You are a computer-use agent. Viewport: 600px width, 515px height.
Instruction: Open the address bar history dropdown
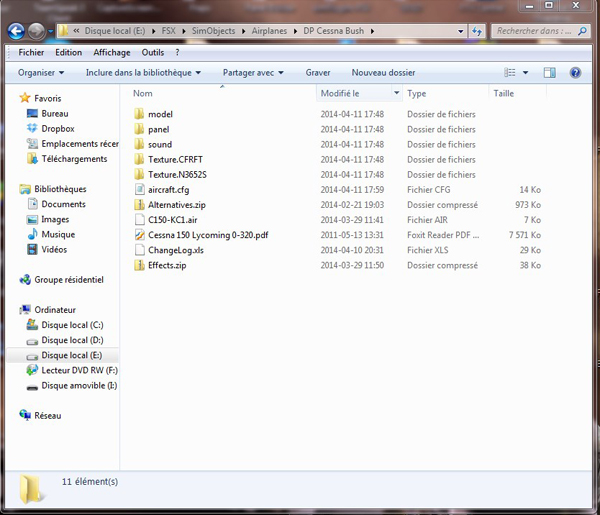tap(461, 31)
